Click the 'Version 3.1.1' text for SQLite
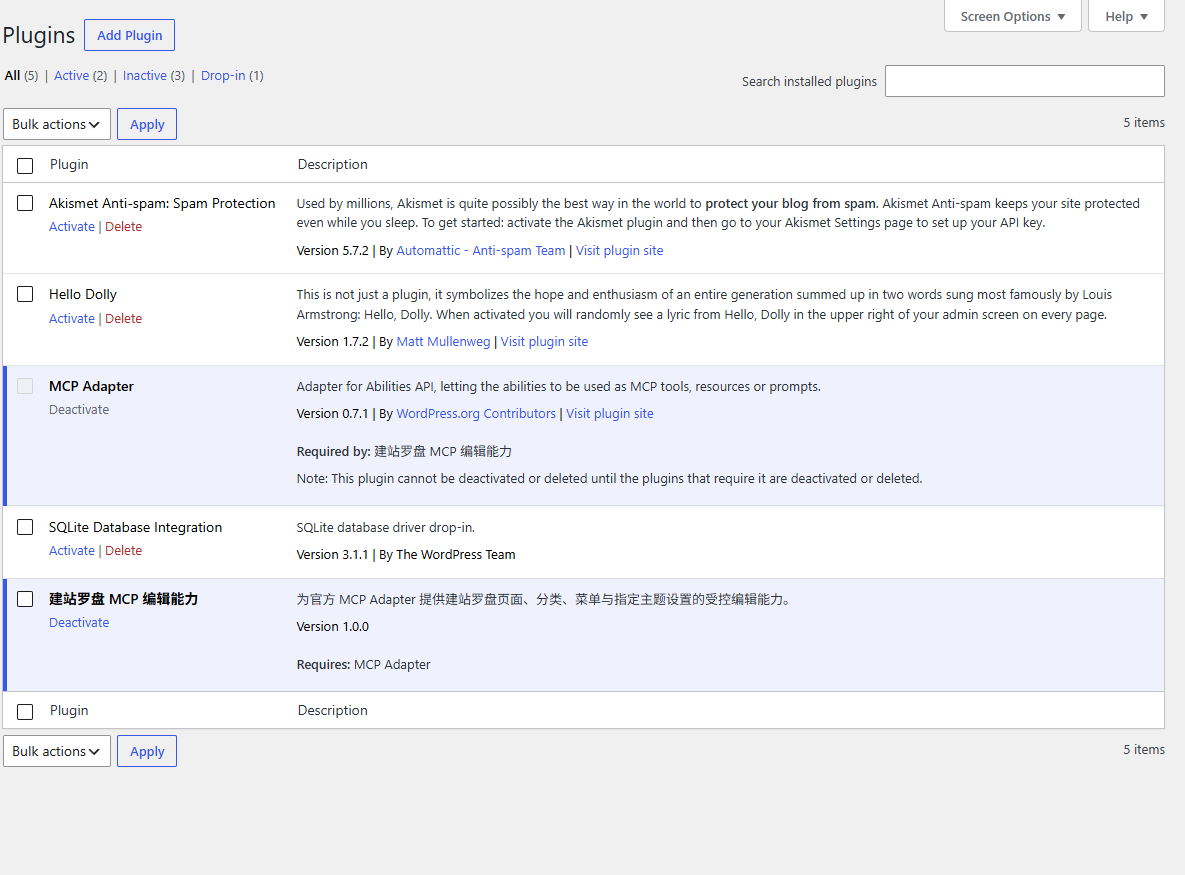This screenshot has width=1185, height=875. click(x=332, y=555)
